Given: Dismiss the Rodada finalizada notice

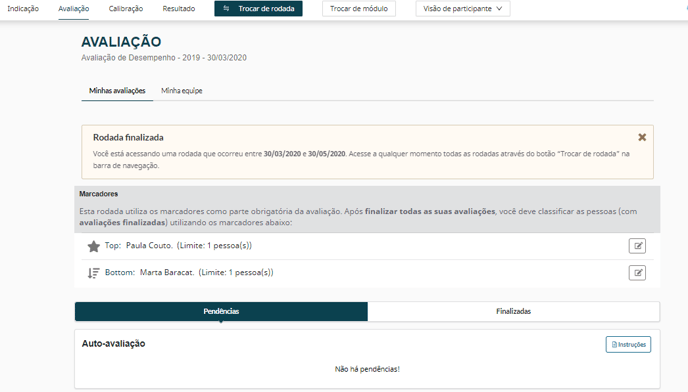Looking at the screenshot, I should 642,137.
